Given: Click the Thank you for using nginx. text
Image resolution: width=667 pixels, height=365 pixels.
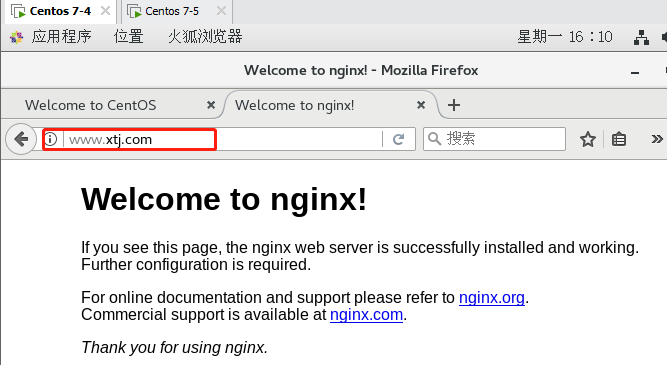Looking at the screenshot, I should (174, 348).
